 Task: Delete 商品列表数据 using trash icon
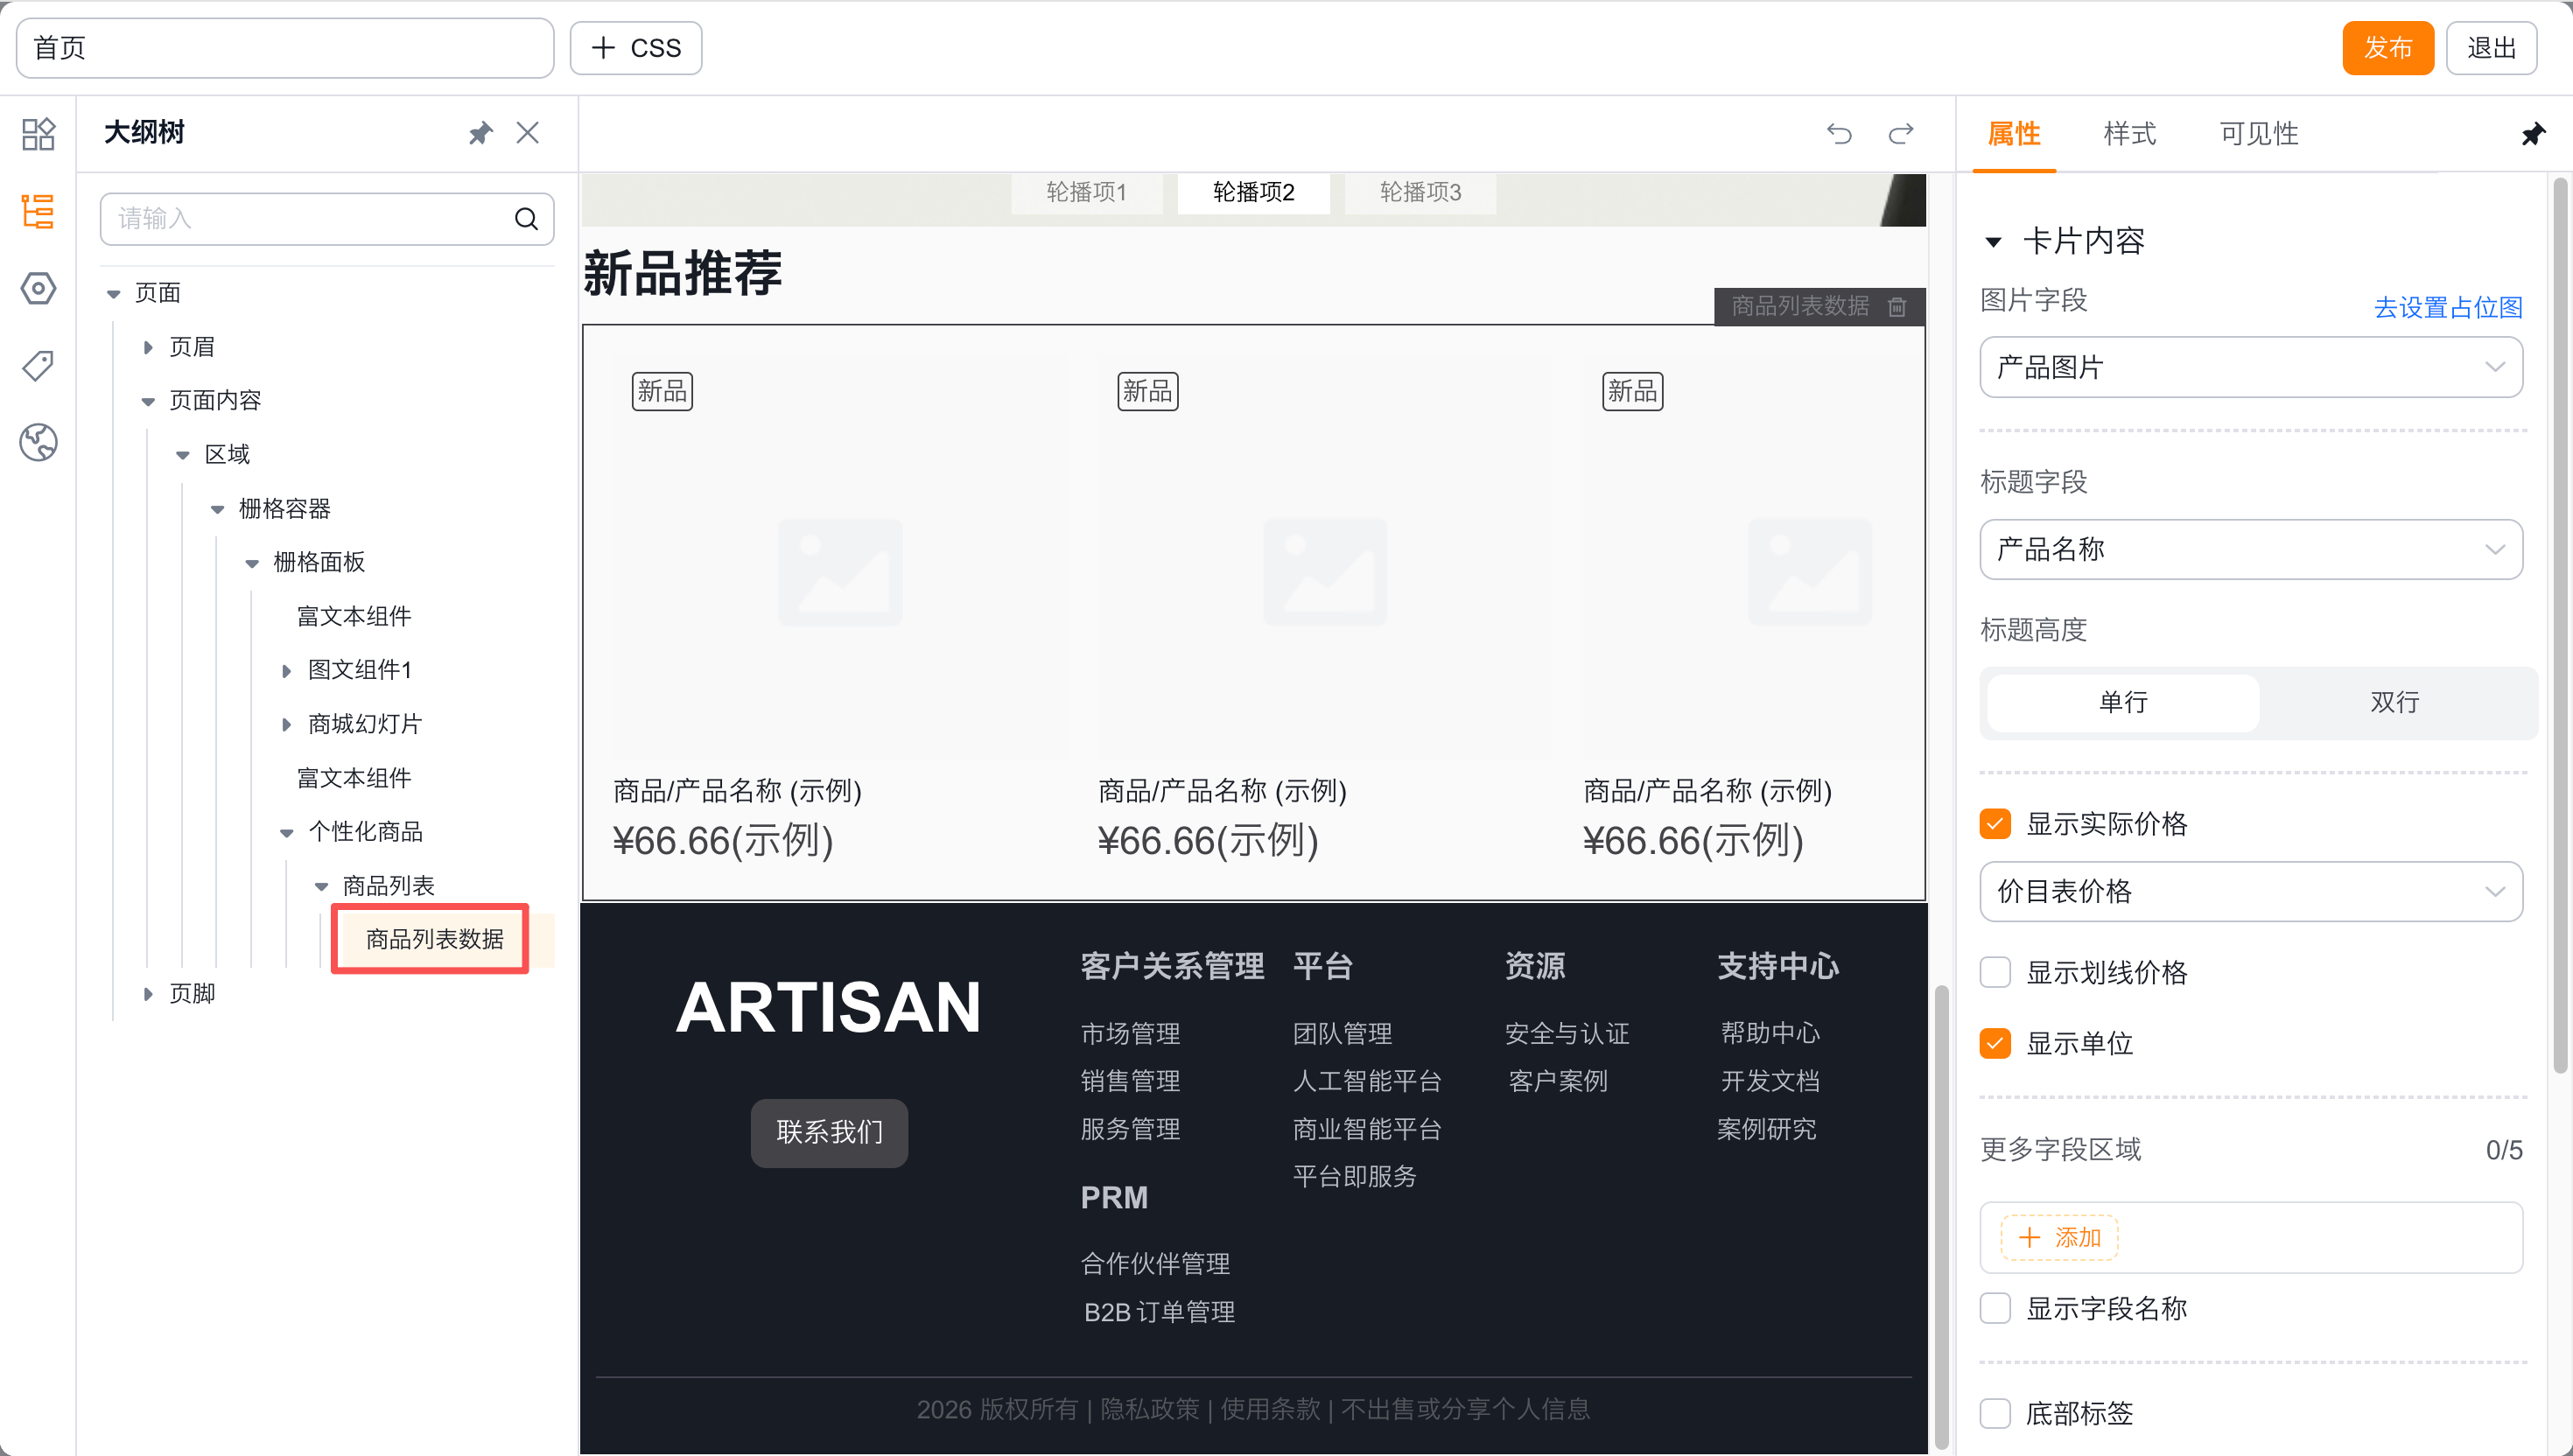(1897, 306)
